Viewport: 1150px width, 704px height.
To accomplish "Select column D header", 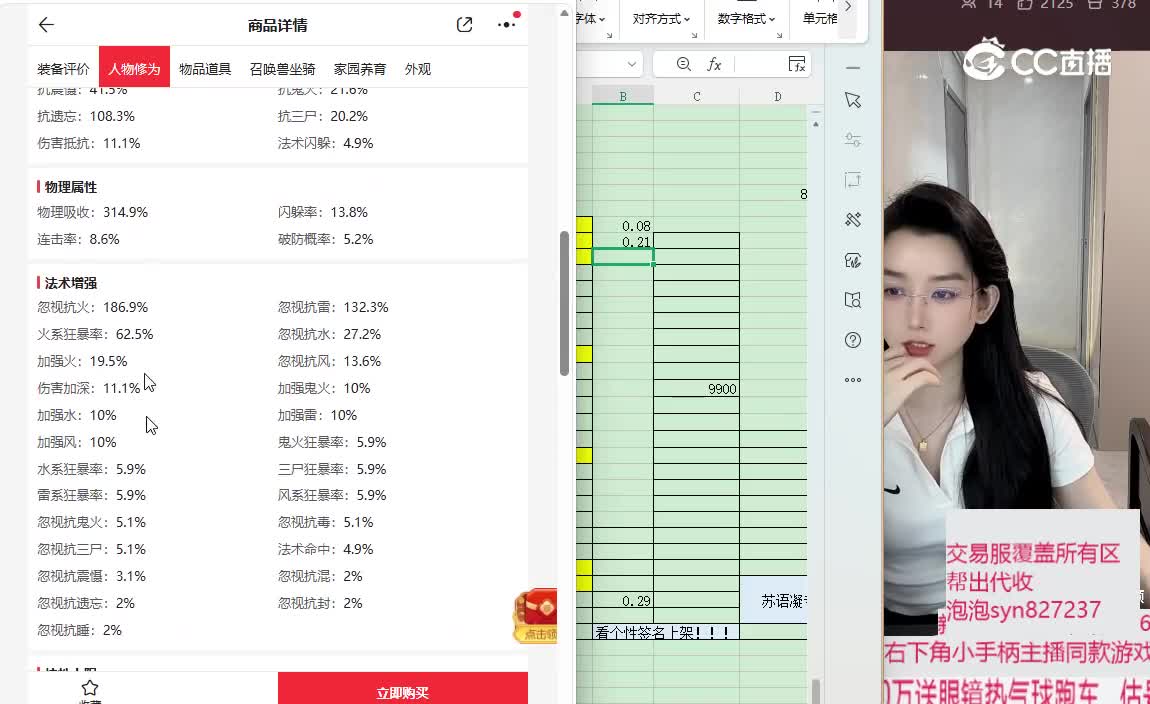I will point(777,96).
